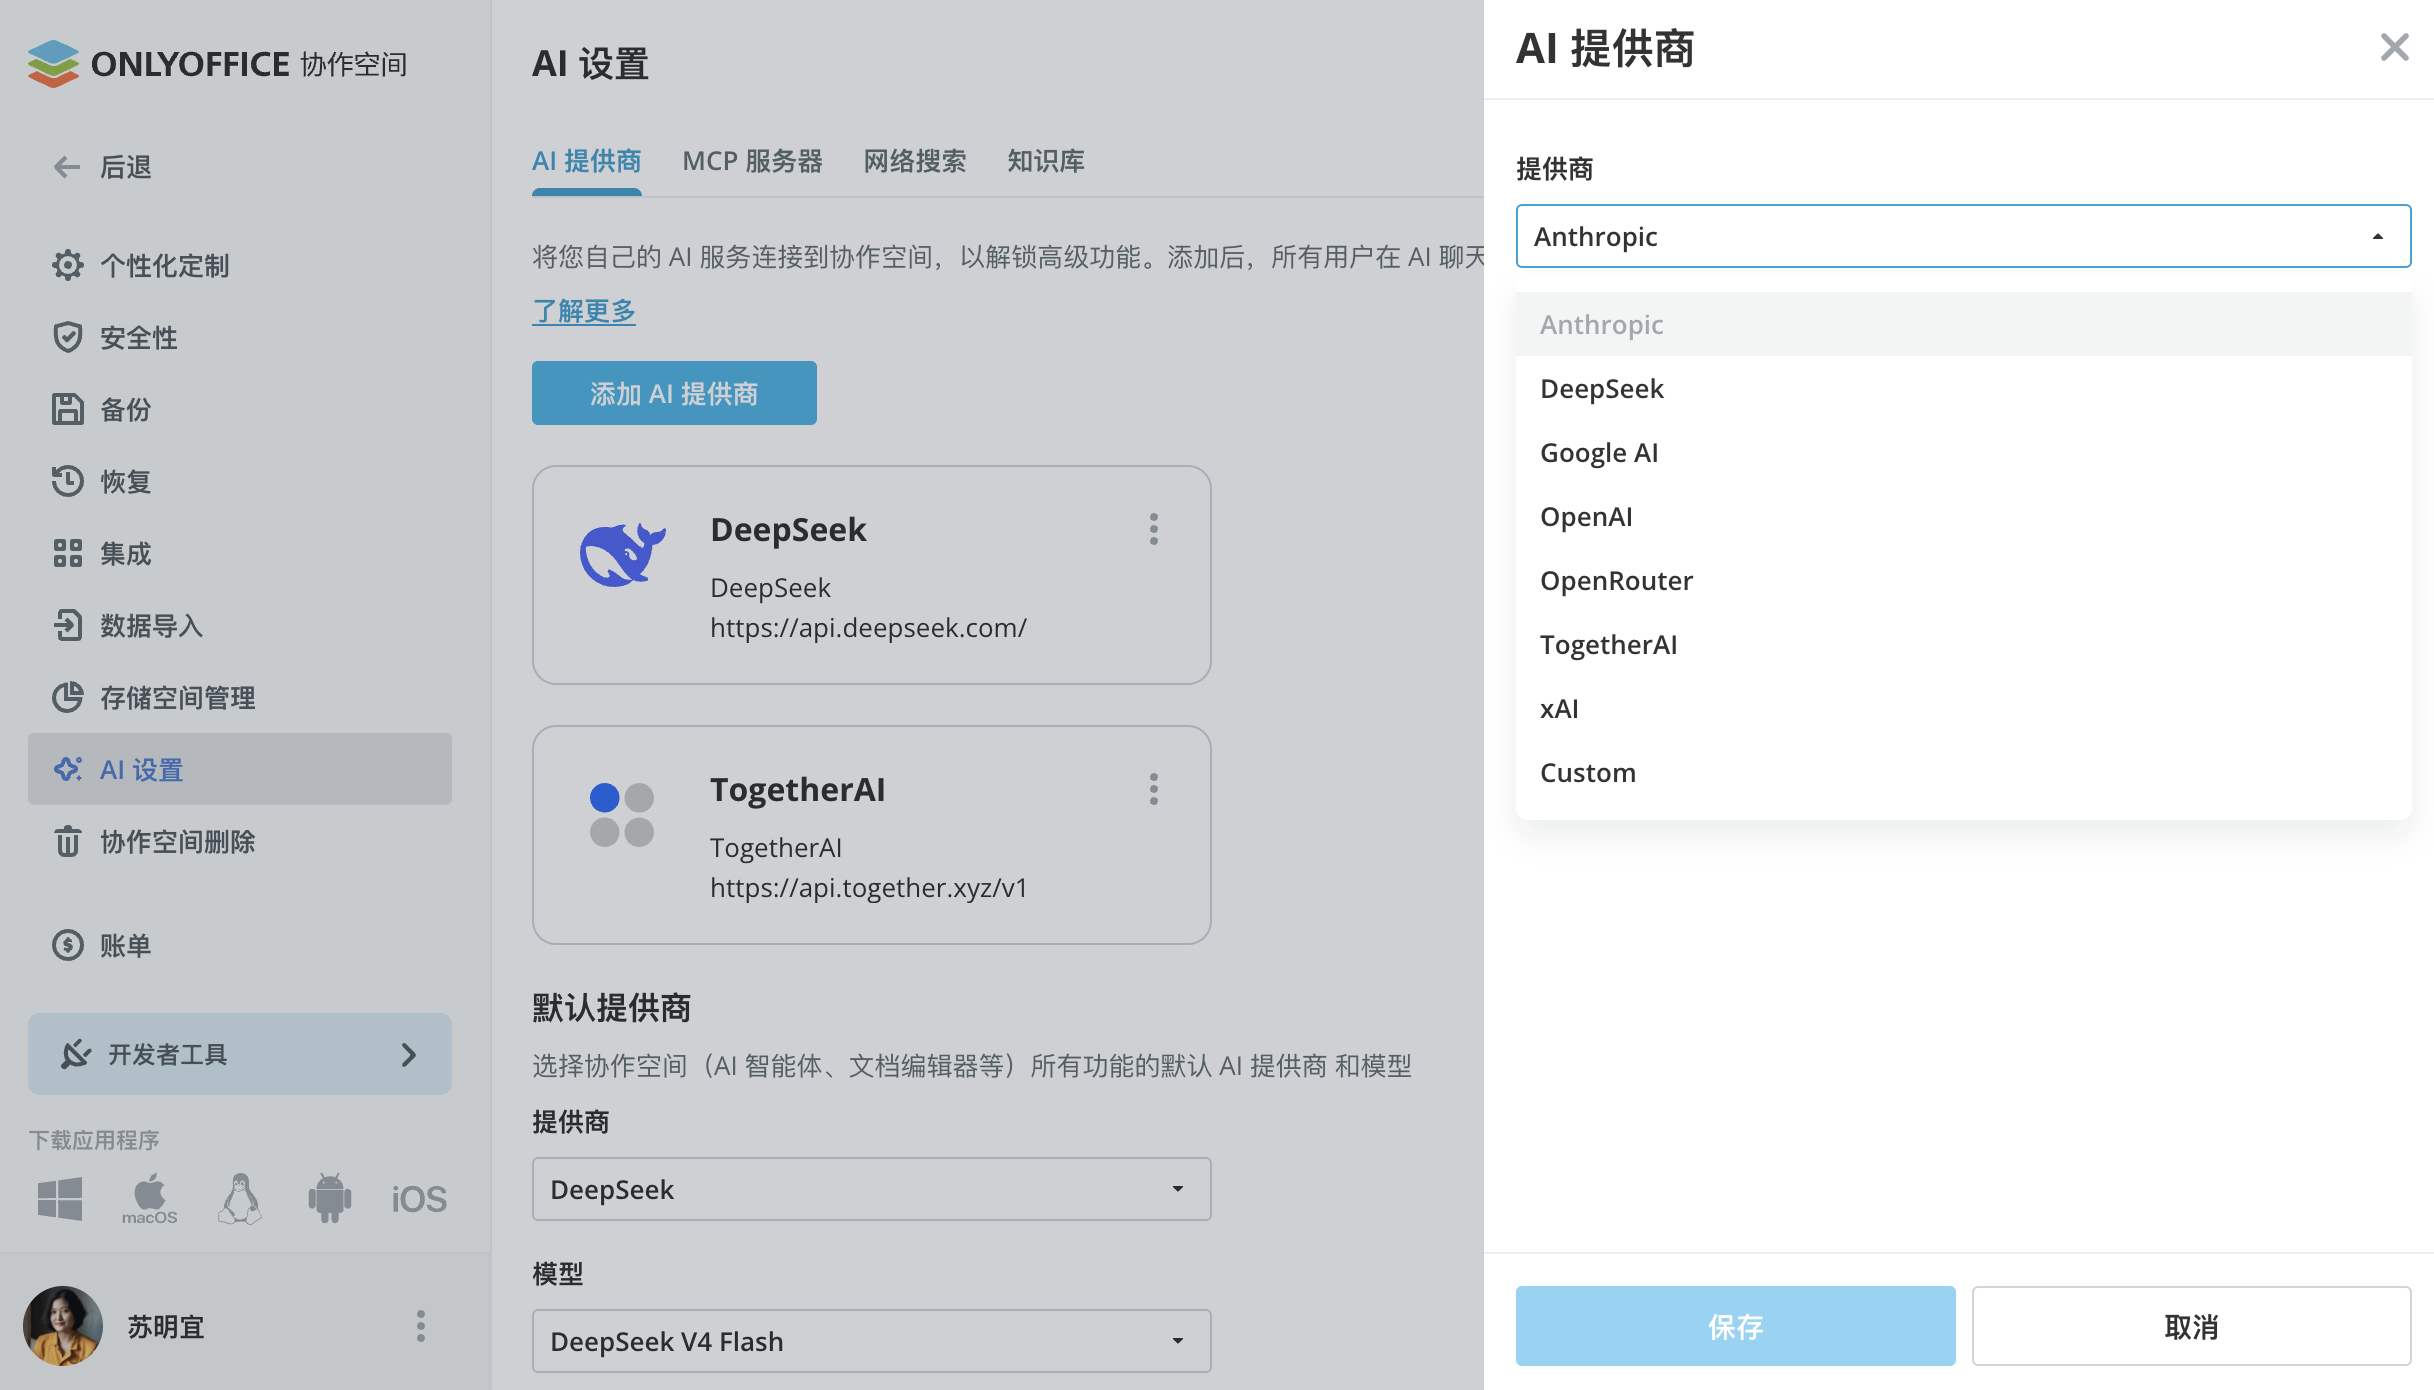
Task: Open the 了解更多 link
Action: pyautogui.click(x=584, y=311)
